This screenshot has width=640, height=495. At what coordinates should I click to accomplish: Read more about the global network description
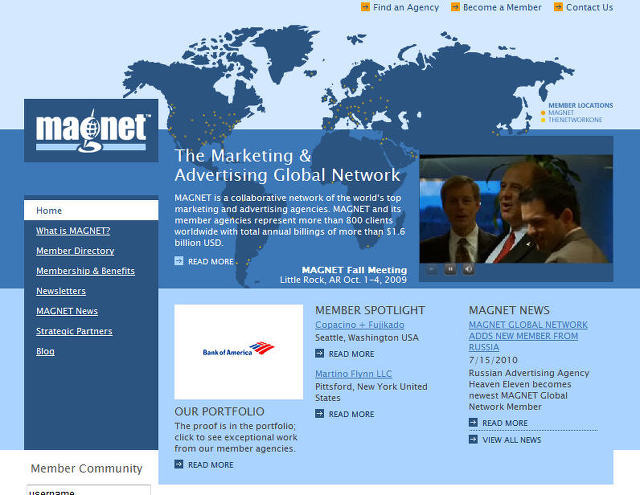(x=211, y=262)
